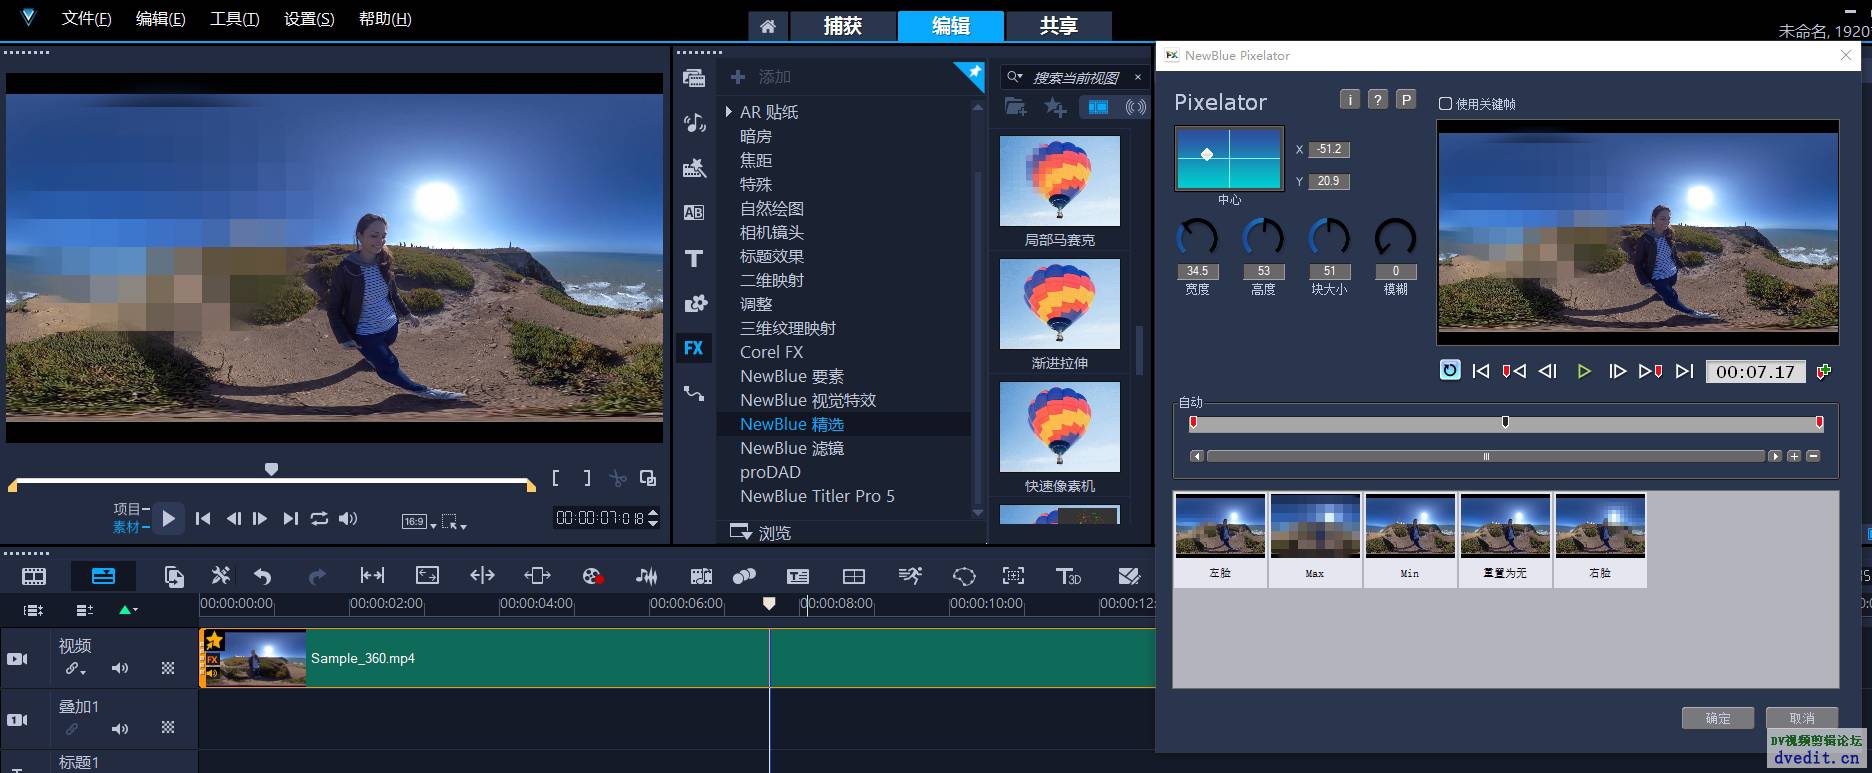Viewport: 1872px width, 773px height.
Task: Mute the 视频 track audio
Action: pos(120,668)
